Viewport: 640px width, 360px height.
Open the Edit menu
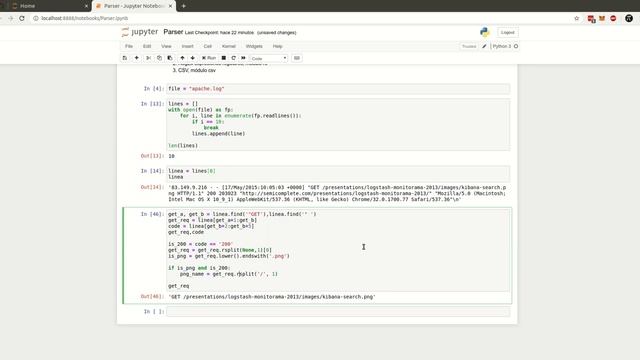pos(147,46)
